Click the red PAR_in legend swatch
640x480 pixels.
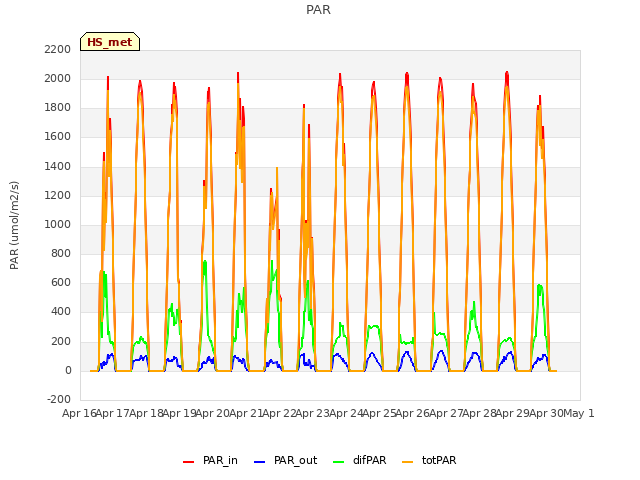tap(188, 462)
